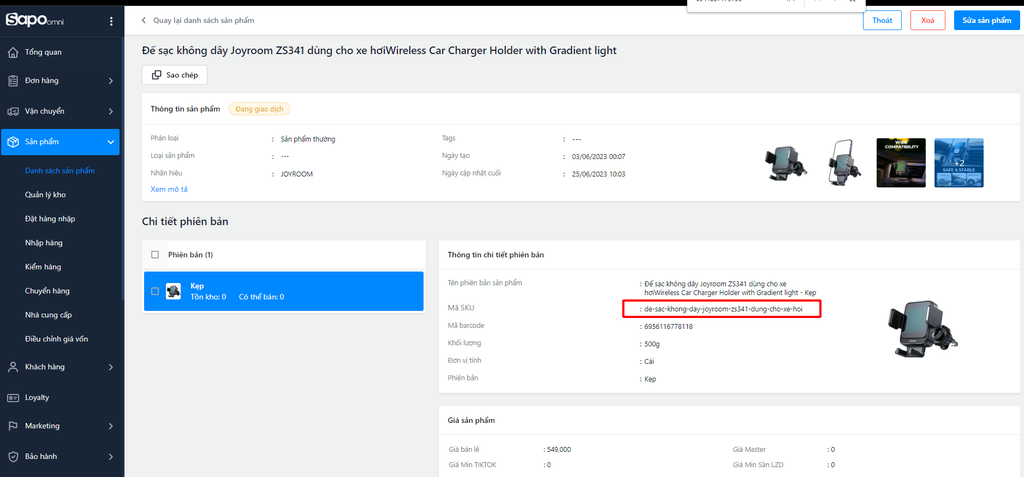Click the Vận chuyển truck icon
Image resolution: width=1024 pixels, height=477 pixels.
tap(13, 111)
